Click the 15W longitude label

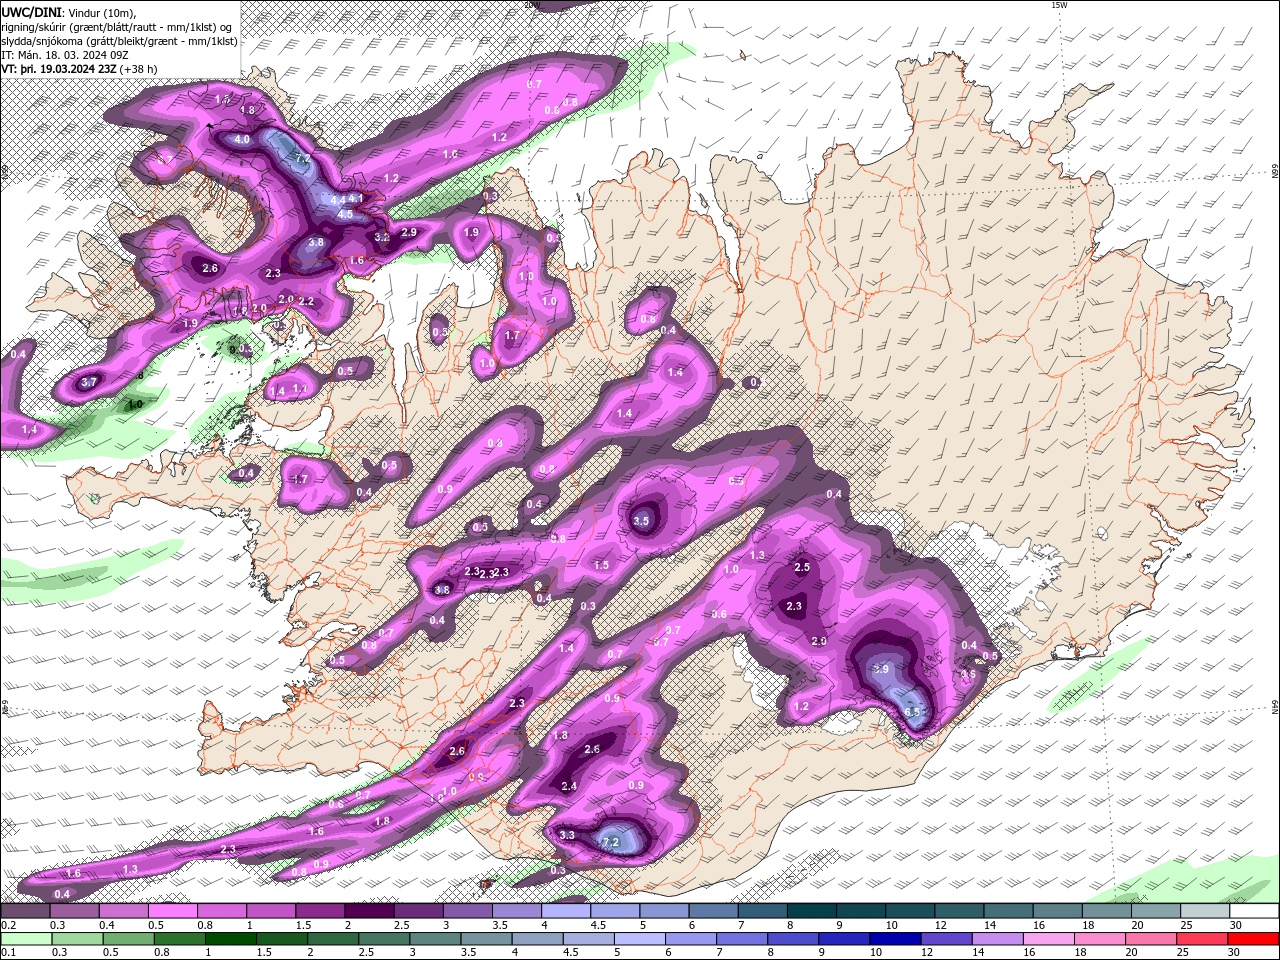[x=1059, y=5]
